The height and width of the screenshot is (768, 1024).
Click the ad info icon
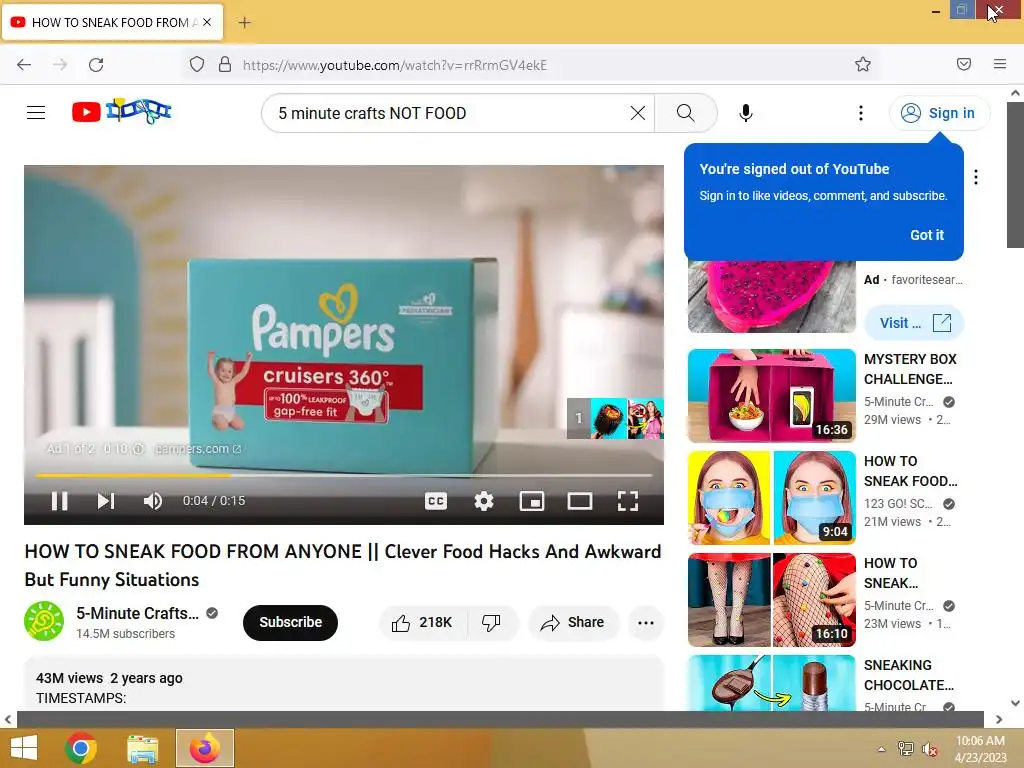point(138,449)
